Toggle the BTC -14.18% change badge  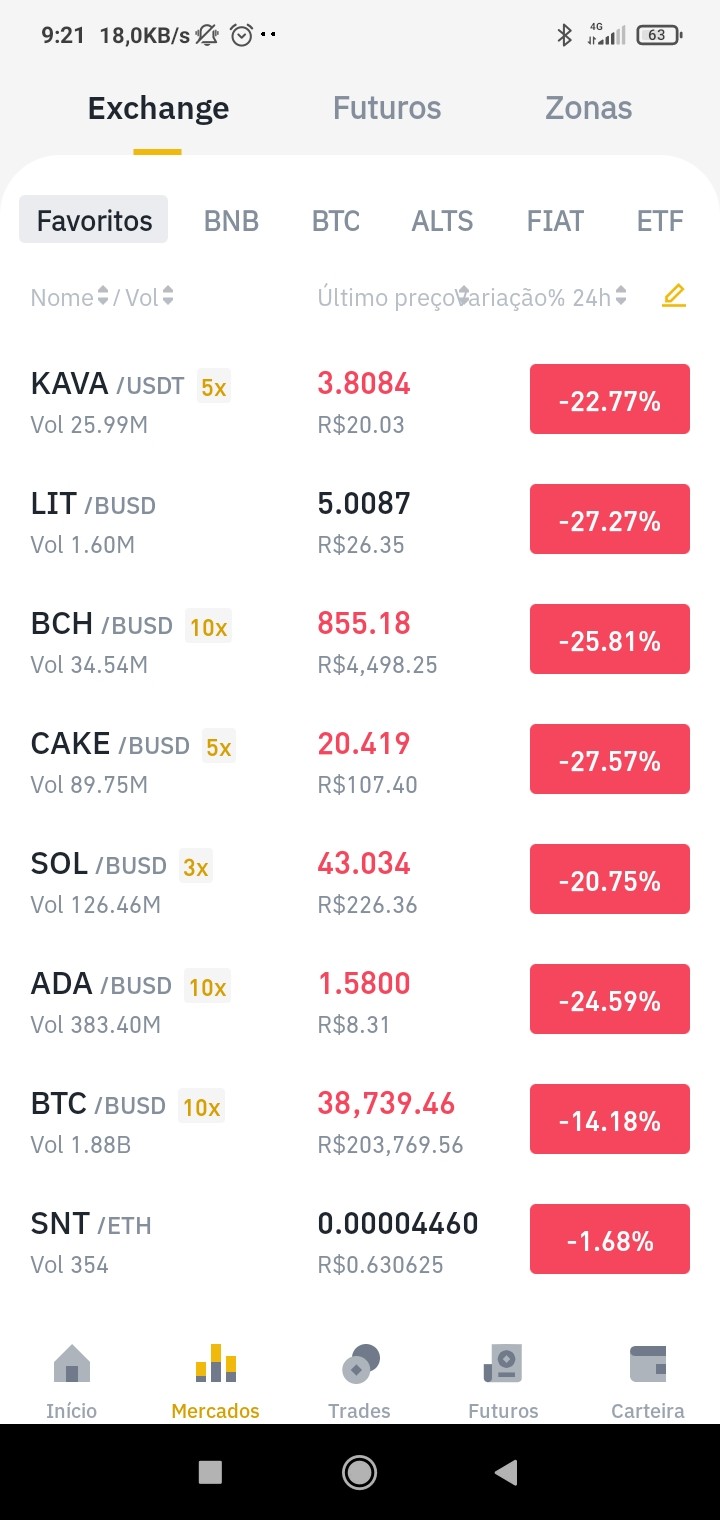pyautogui.click(x=610, y=1119)
